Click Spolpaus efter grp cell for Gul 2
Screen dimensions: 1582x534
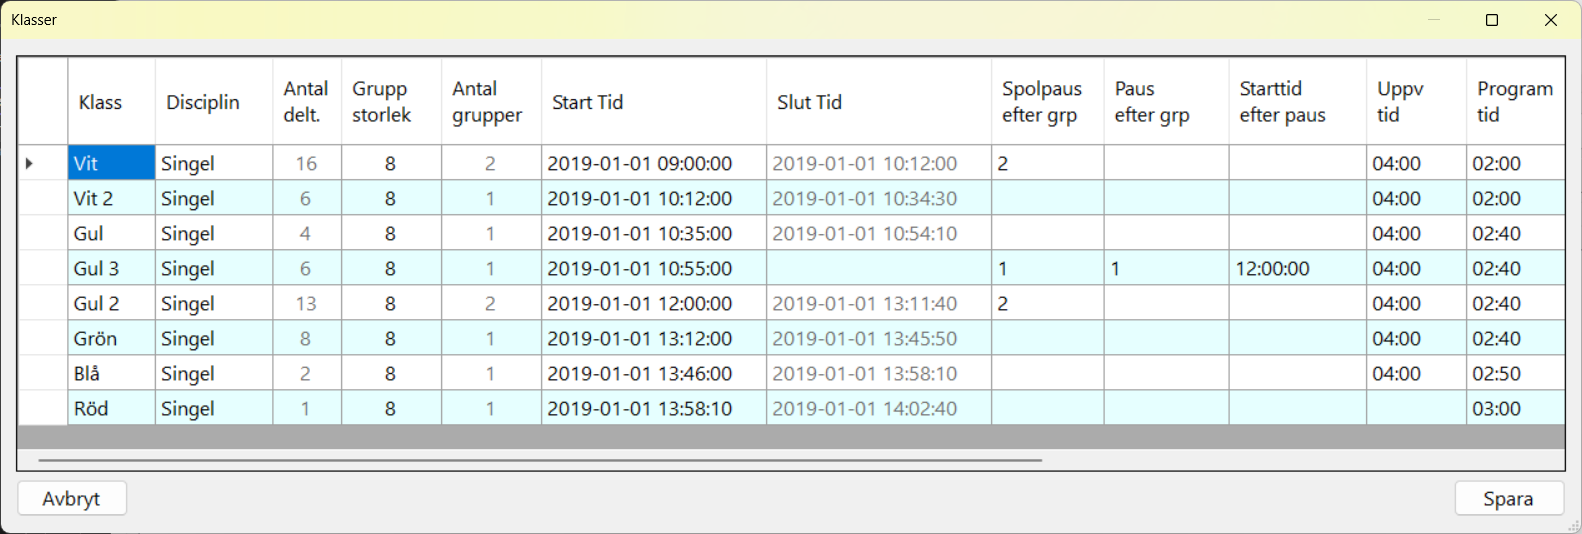point(1047,303)
